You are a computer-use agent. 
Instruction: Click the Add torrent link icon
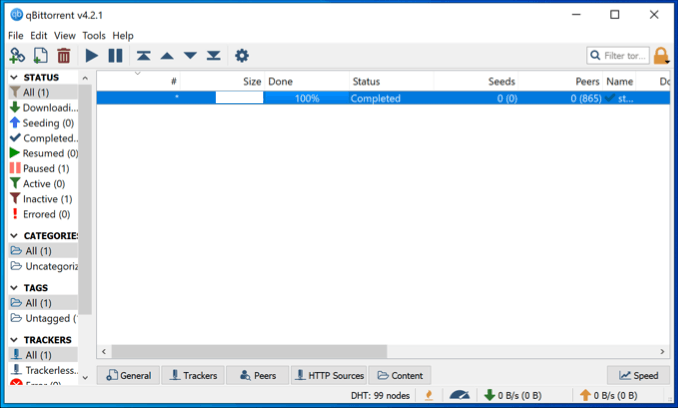click(17, 56)
